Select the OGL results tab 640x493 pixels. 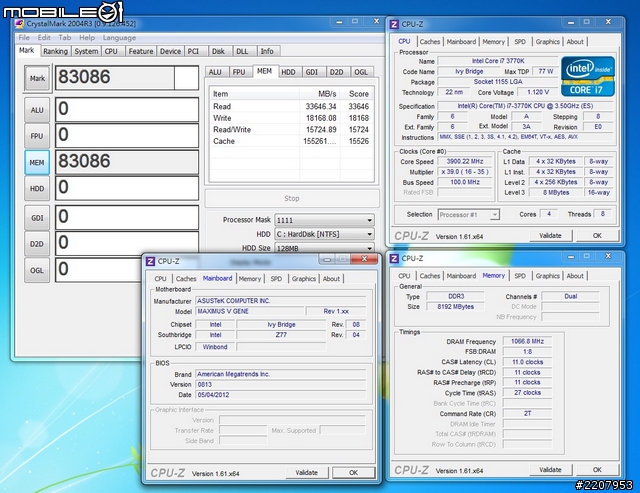(361, 72)
